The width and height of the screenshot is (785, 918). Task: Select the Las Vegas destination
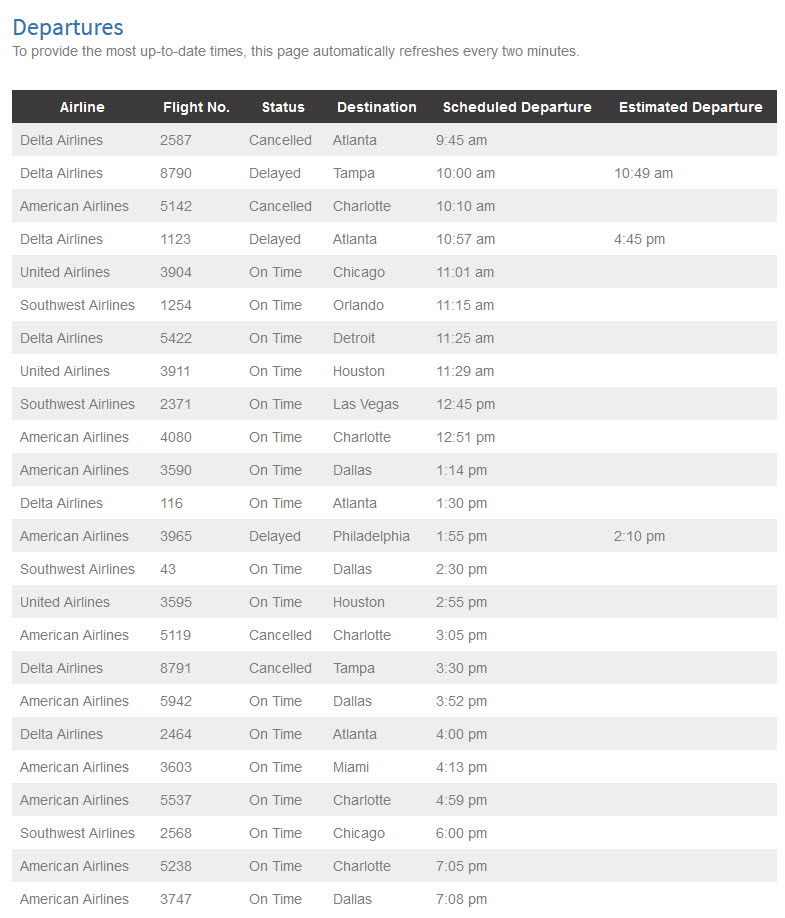[366, 404]
